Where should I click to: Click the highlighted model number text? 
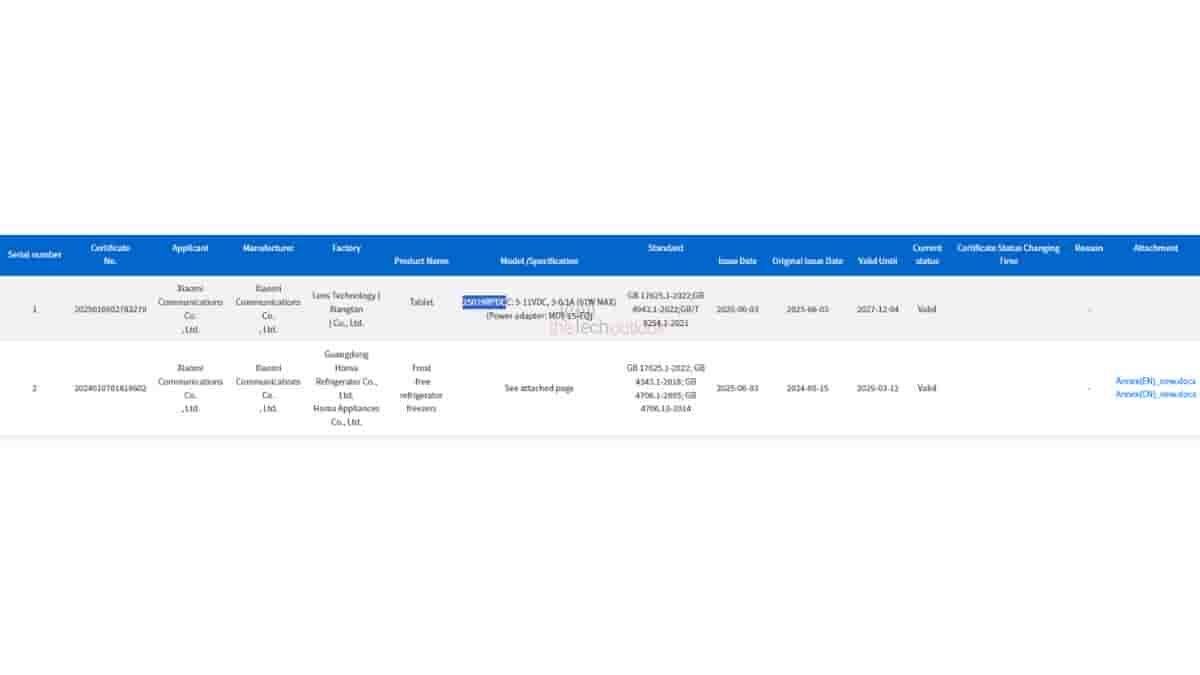484,302
